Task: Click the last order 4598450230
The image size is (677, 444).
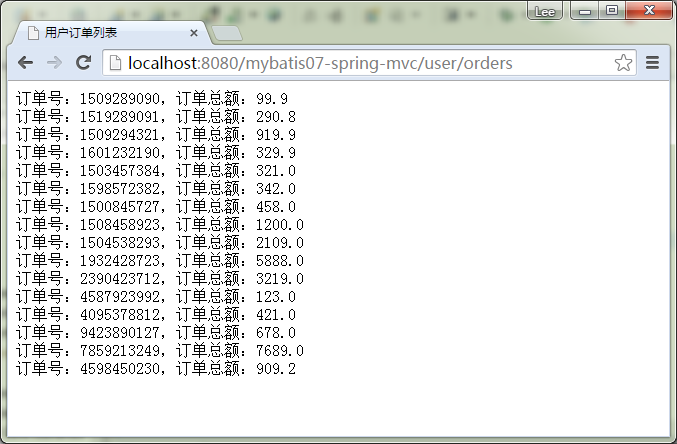Action: point(156,368)
